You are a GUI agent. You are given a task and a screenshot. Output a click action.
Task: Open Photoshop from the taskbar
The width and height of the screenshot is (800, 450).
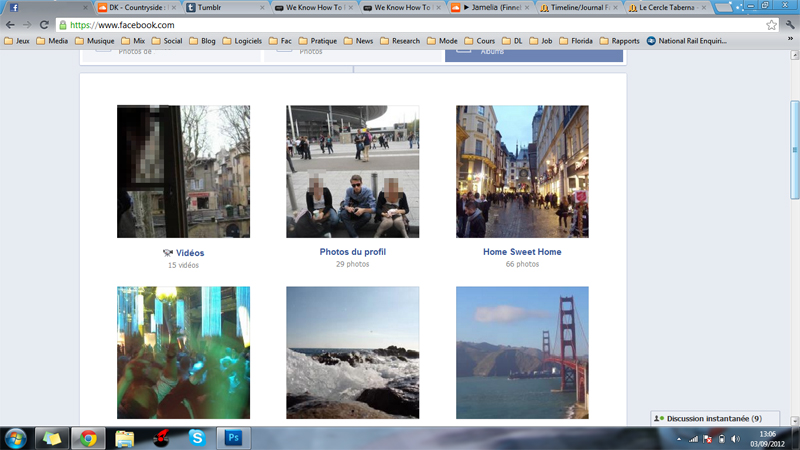[x=233, y=438]
